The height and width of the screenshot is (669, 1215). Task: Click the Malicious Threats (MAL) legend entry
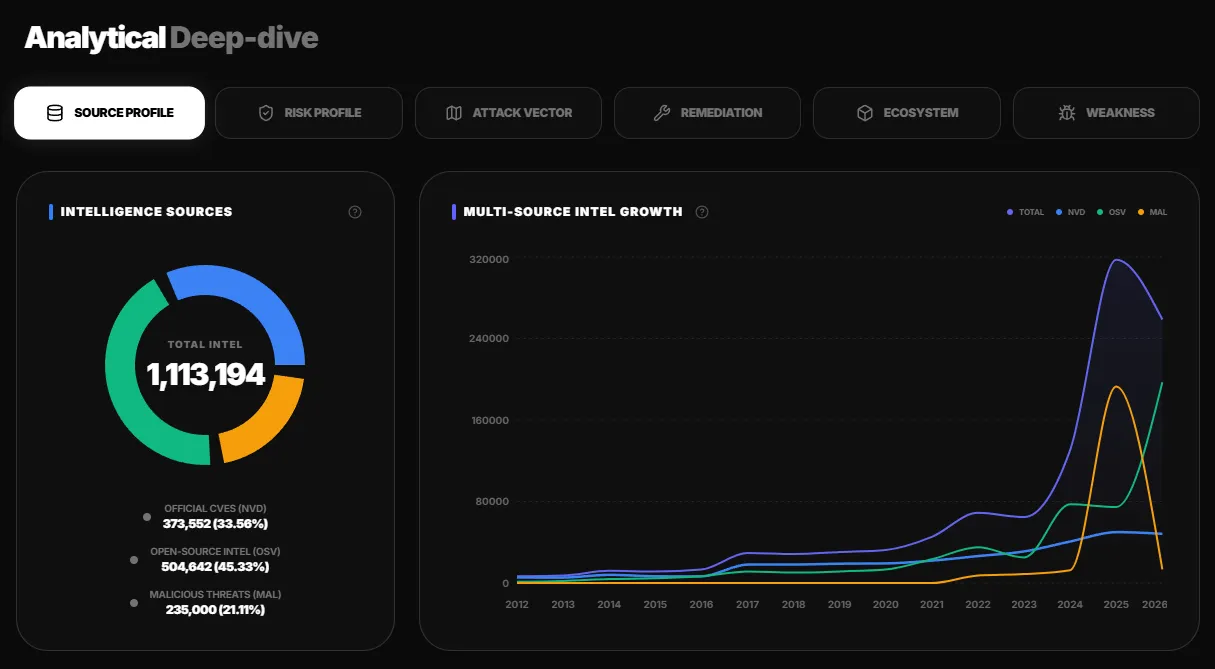point(207,602)
